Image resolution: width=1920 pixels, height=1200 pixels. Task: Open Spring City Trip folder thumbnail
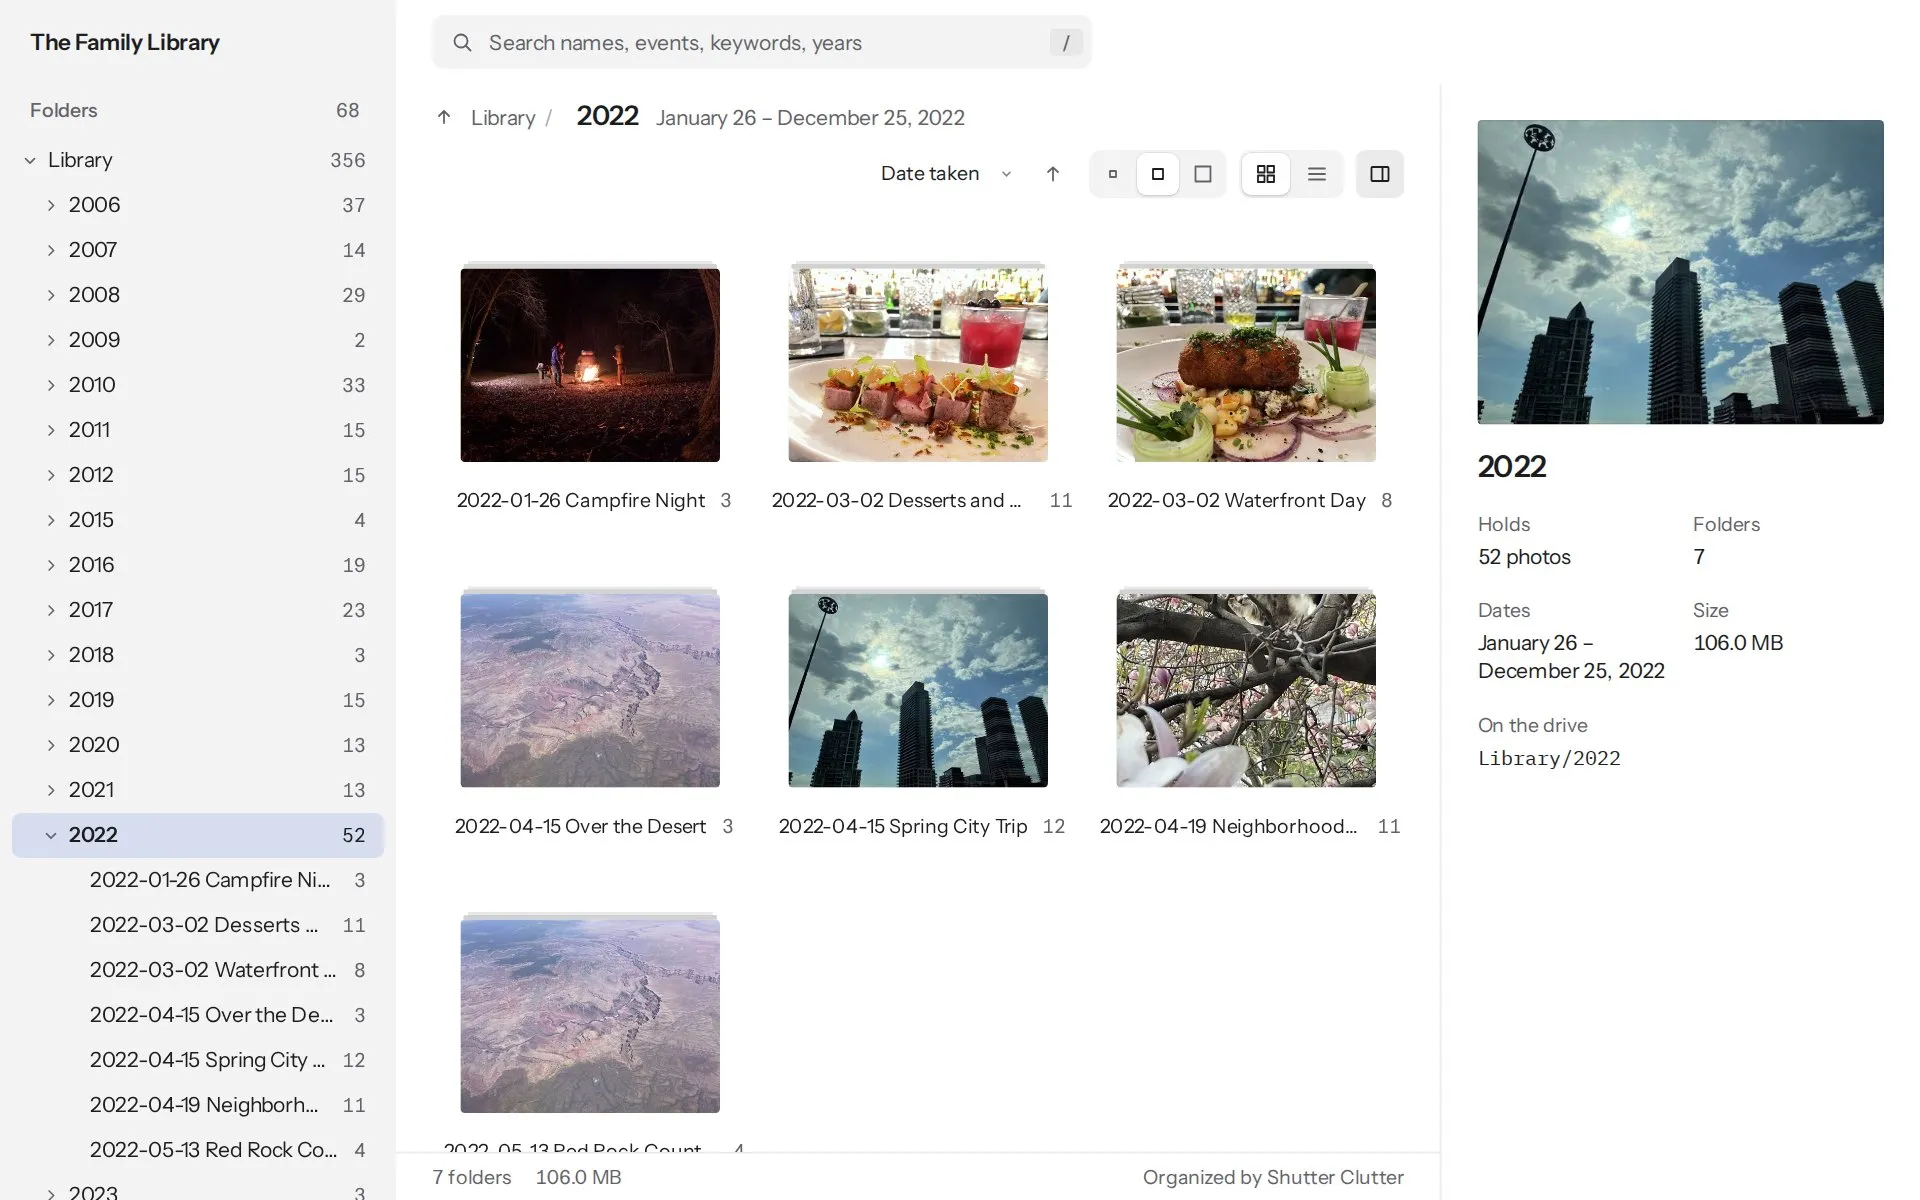point(918,690)
